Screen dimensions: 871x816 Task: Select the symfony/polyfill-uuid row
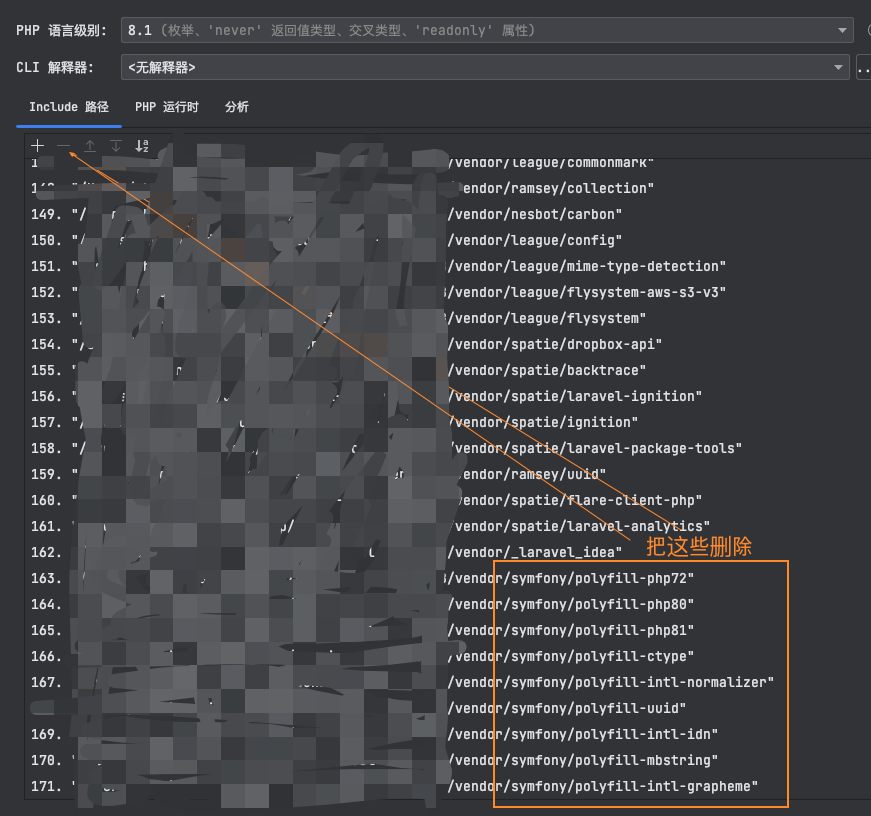[448, 708]
